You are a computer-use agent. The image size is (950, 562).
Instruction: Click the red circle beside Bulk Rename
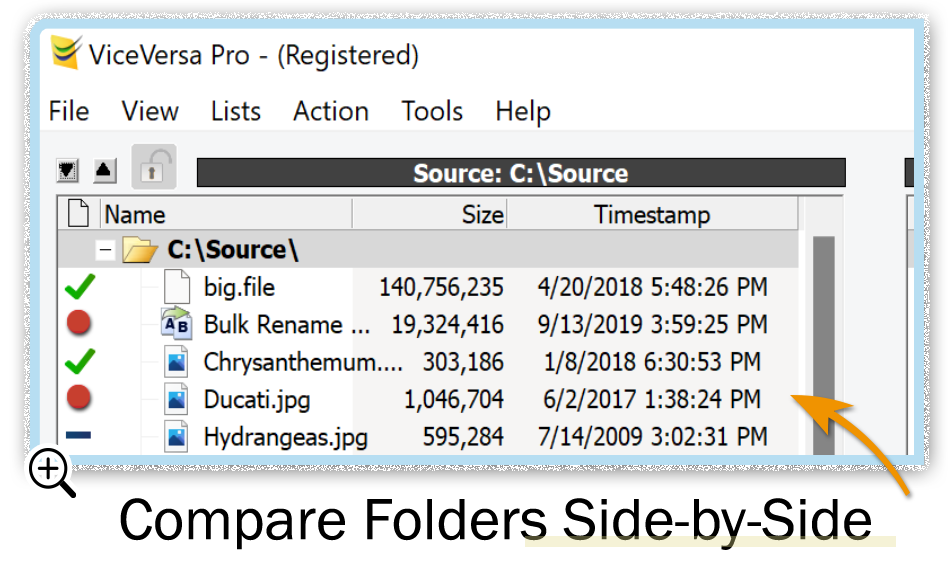[x=79, y=323]
